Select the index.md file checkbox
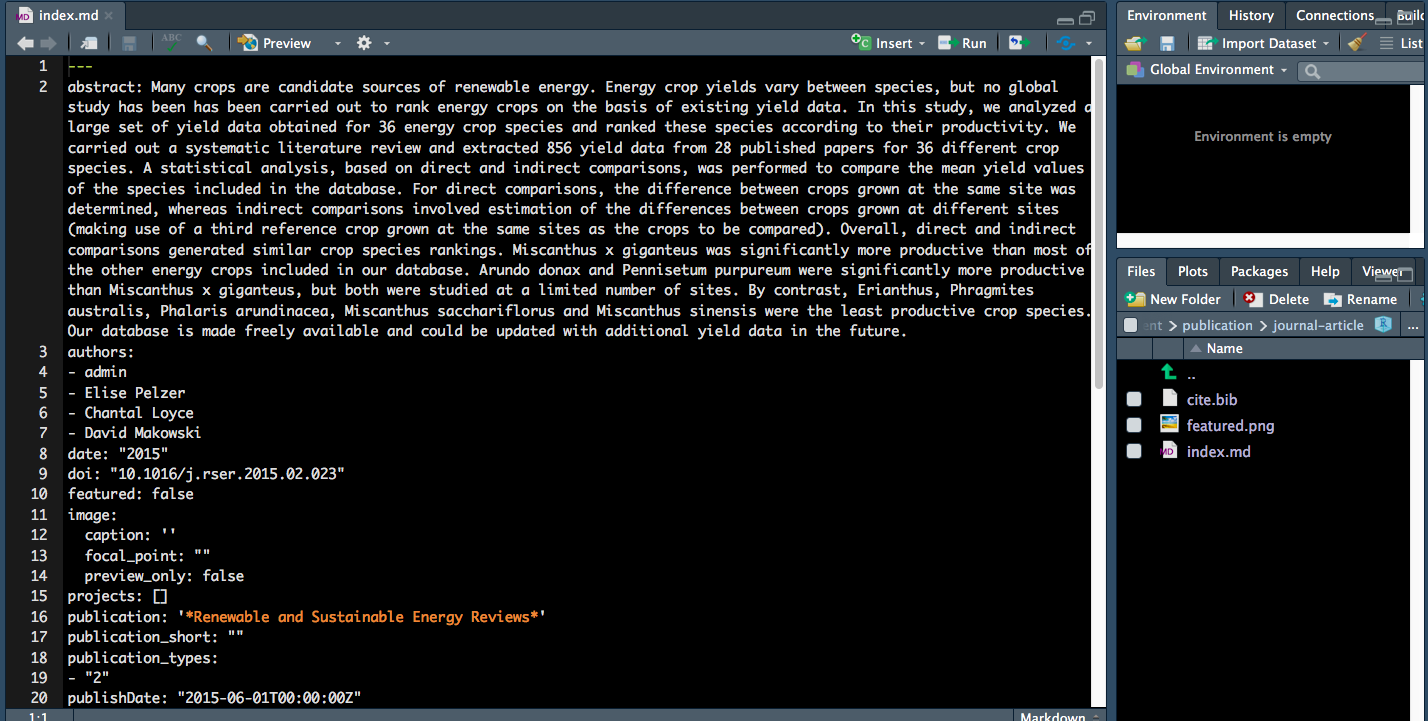1428x721 pixels. pyautogui.click(x=1133, y=451)
